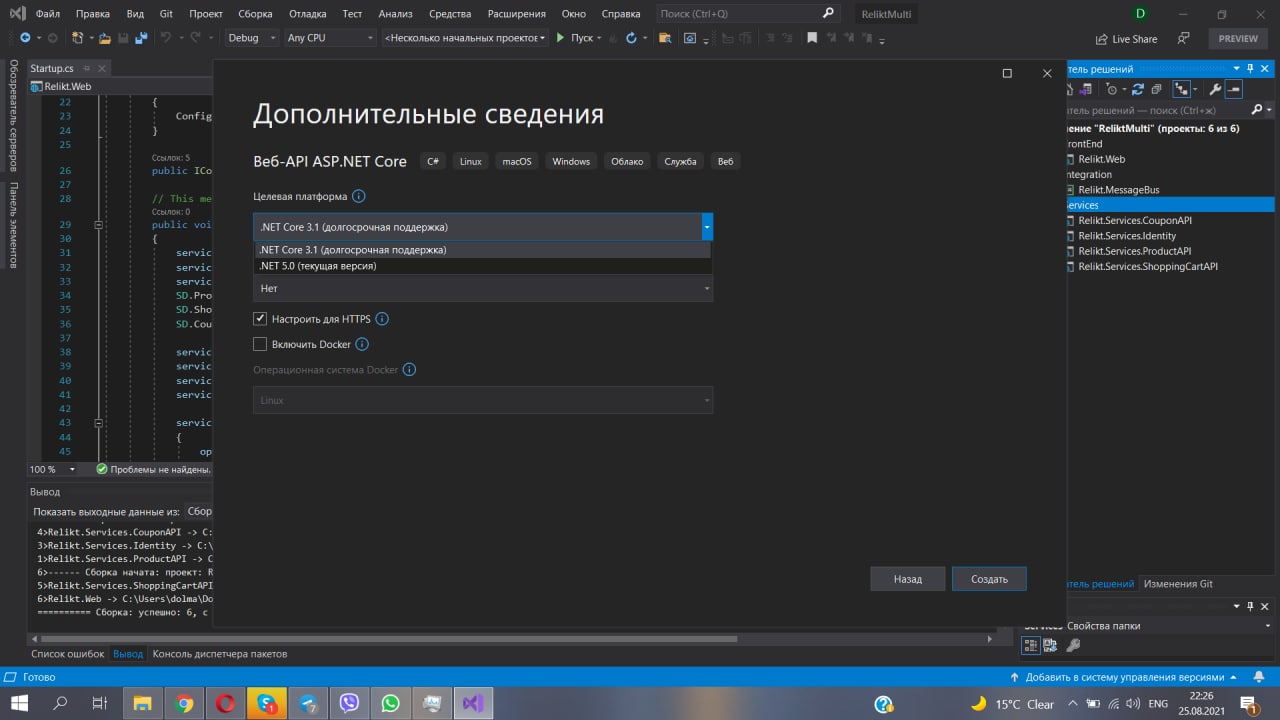Show info icon next to Включить Docker
1280x720 pixels.
(362, 344)
